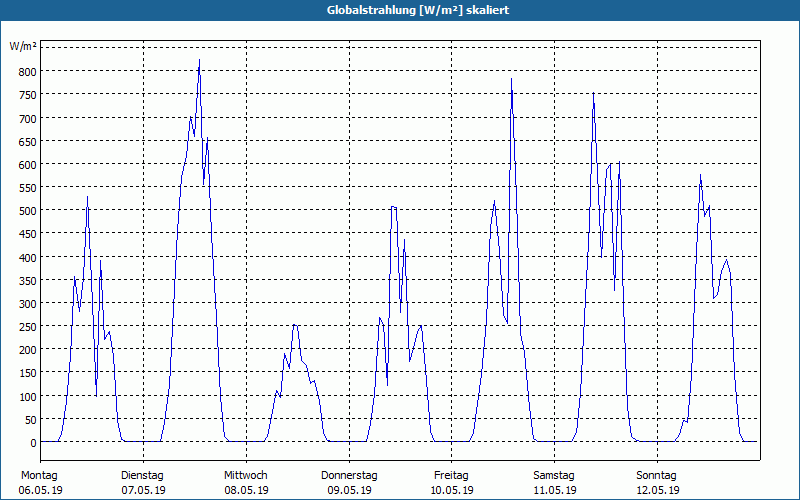Click the 550 y-axis value
The width and height of the screenshot is (800, 500).
click(28, 188)
